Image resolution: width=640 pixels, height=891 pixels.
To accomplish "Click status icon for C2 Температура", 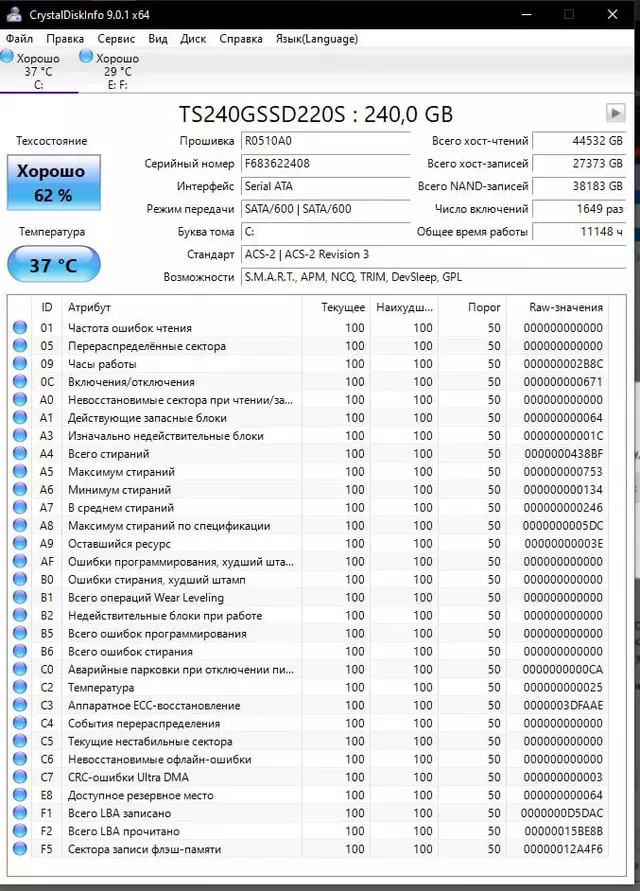I will (20, 687).
